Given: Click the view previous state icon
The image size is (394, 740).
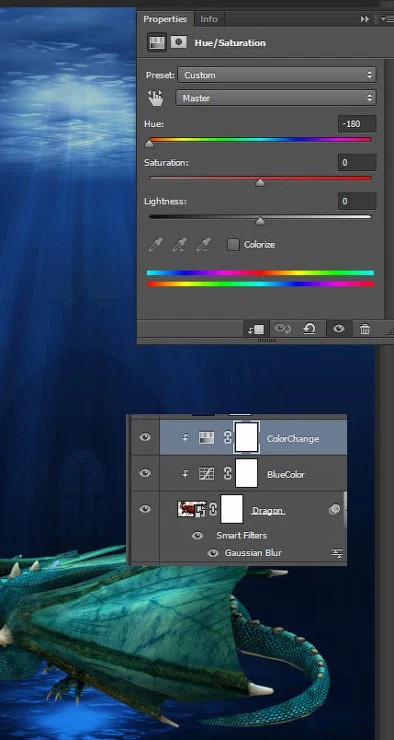Looking at the screenshot, I should pyautogui.click(x=283, y=329).
